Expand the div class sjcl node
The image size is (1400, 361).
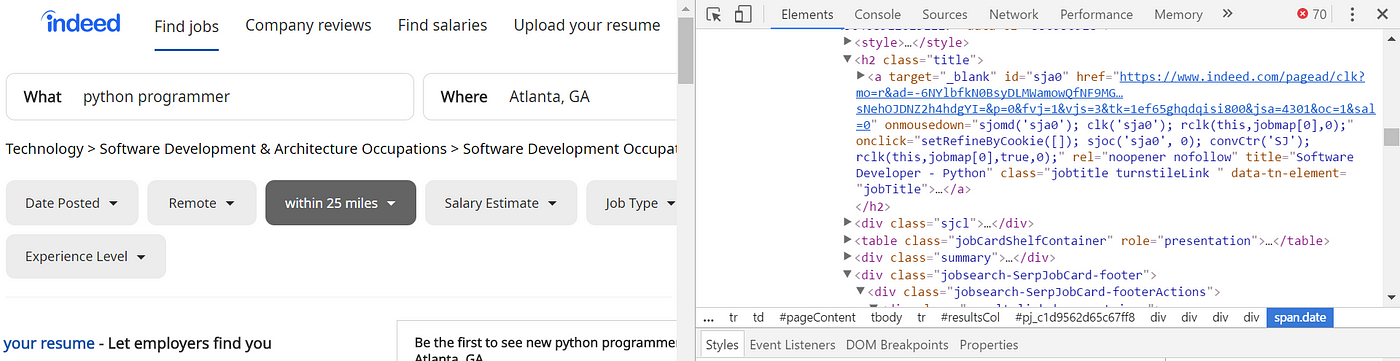[848, 223]
